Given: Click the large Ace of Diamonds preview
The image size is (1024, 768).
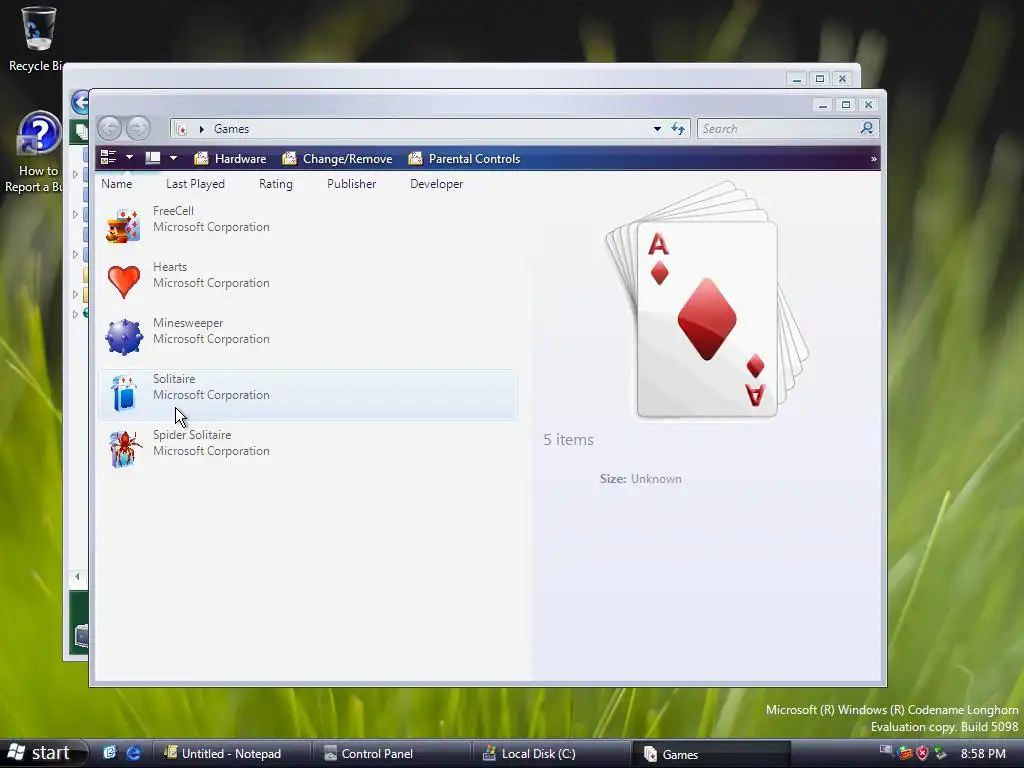Looking at the screenshot, I should tap(708, 300).
